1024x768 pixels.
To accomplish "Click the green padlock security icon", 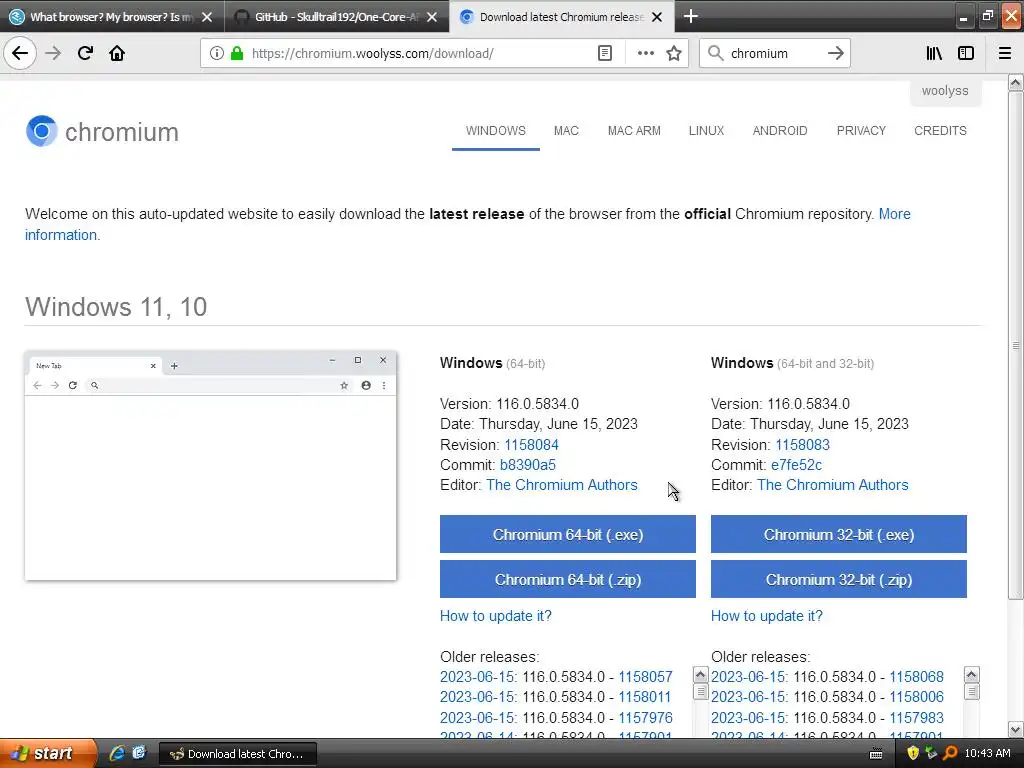I will pos(237,53).
